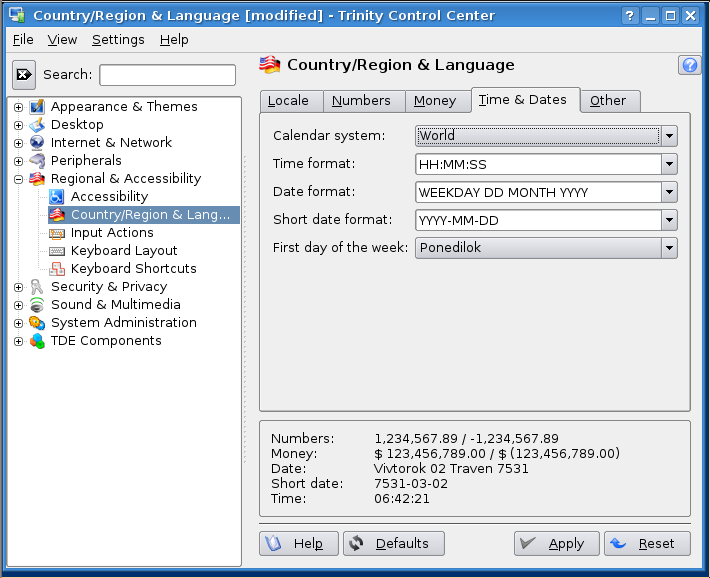
Task: Open the Date format combo box arrow
Action: pos(669,193)
